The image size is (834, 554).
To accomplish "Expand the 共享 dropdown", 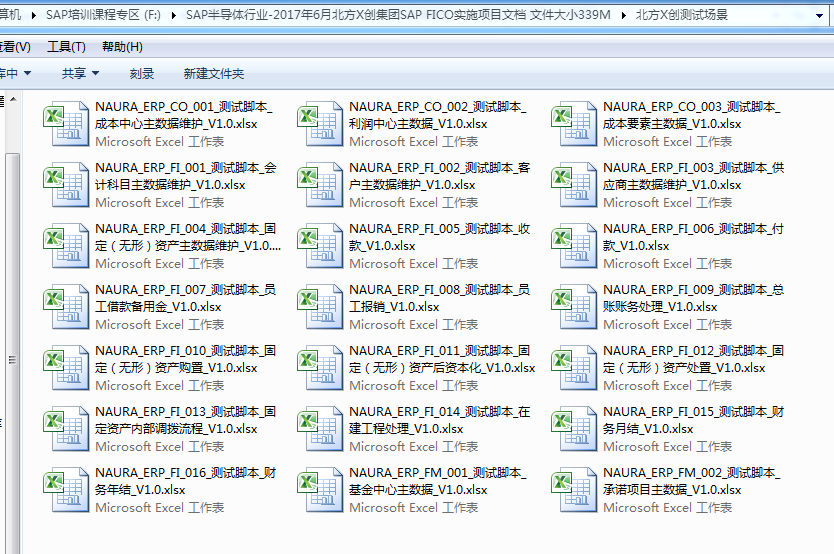I will coord(80,73).
